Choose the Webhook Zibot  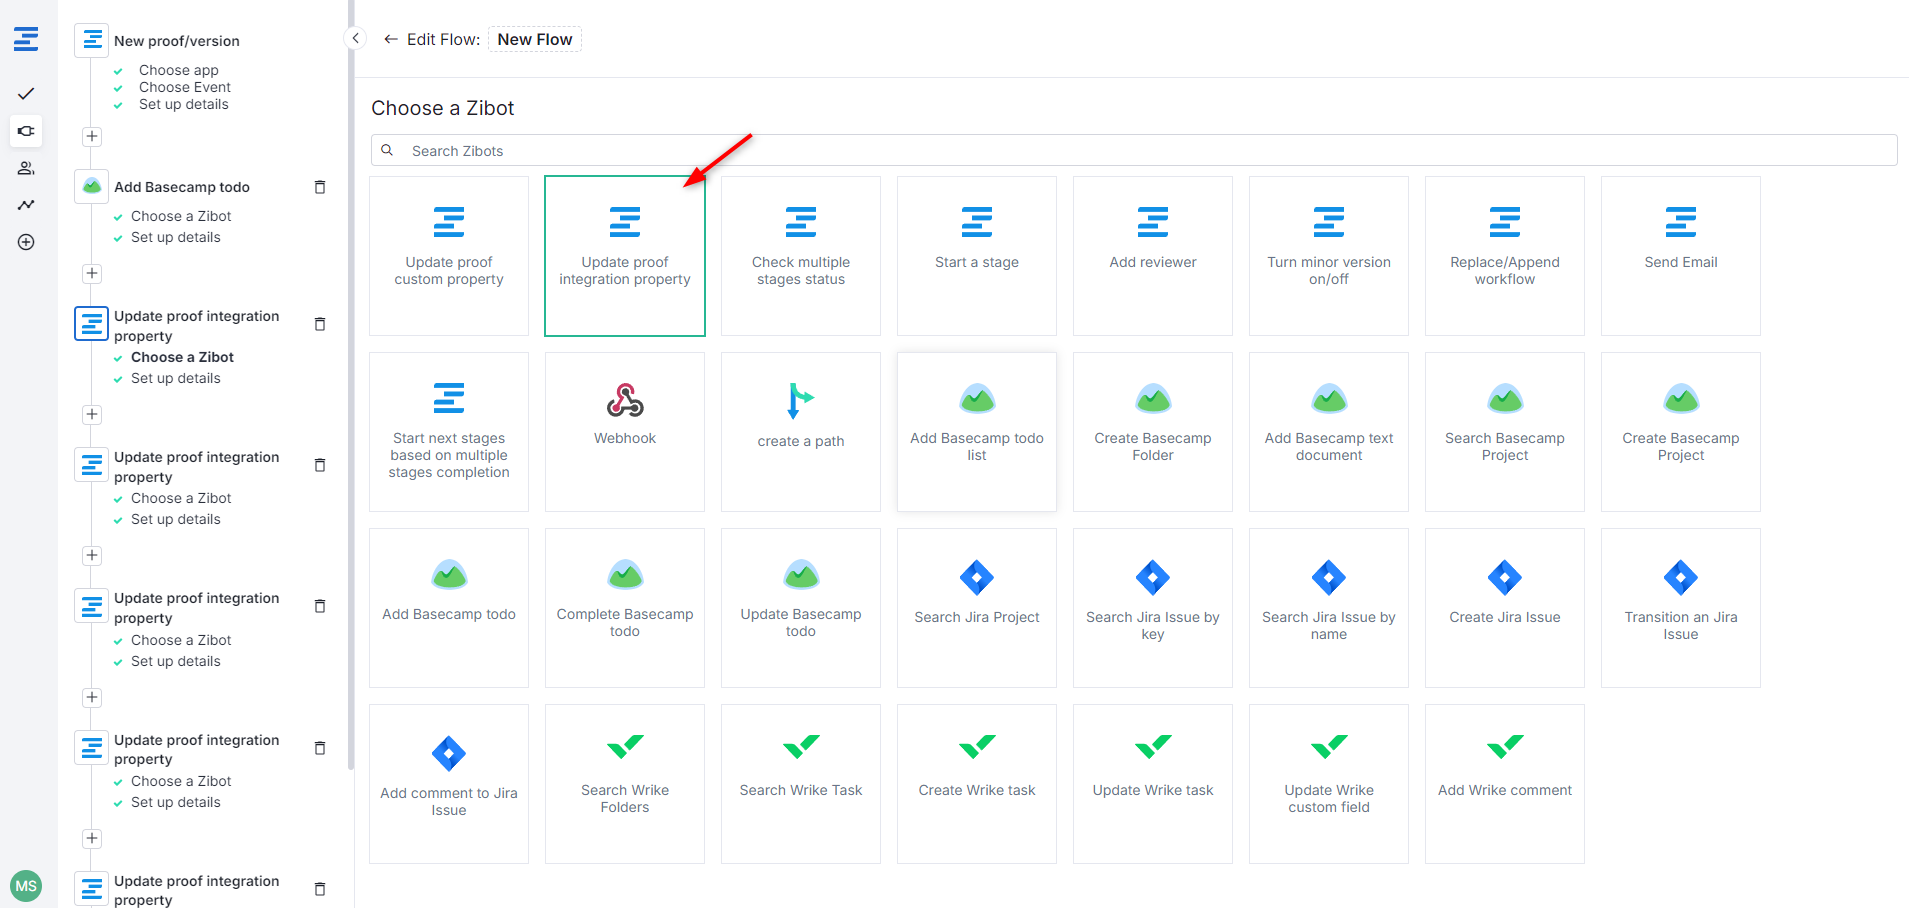(625, 432)
